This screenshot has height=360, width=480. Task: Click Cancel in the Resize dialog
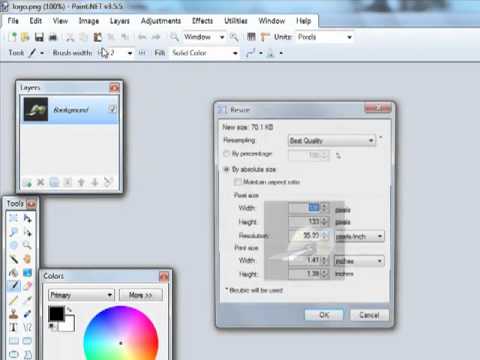click(369, 315)
